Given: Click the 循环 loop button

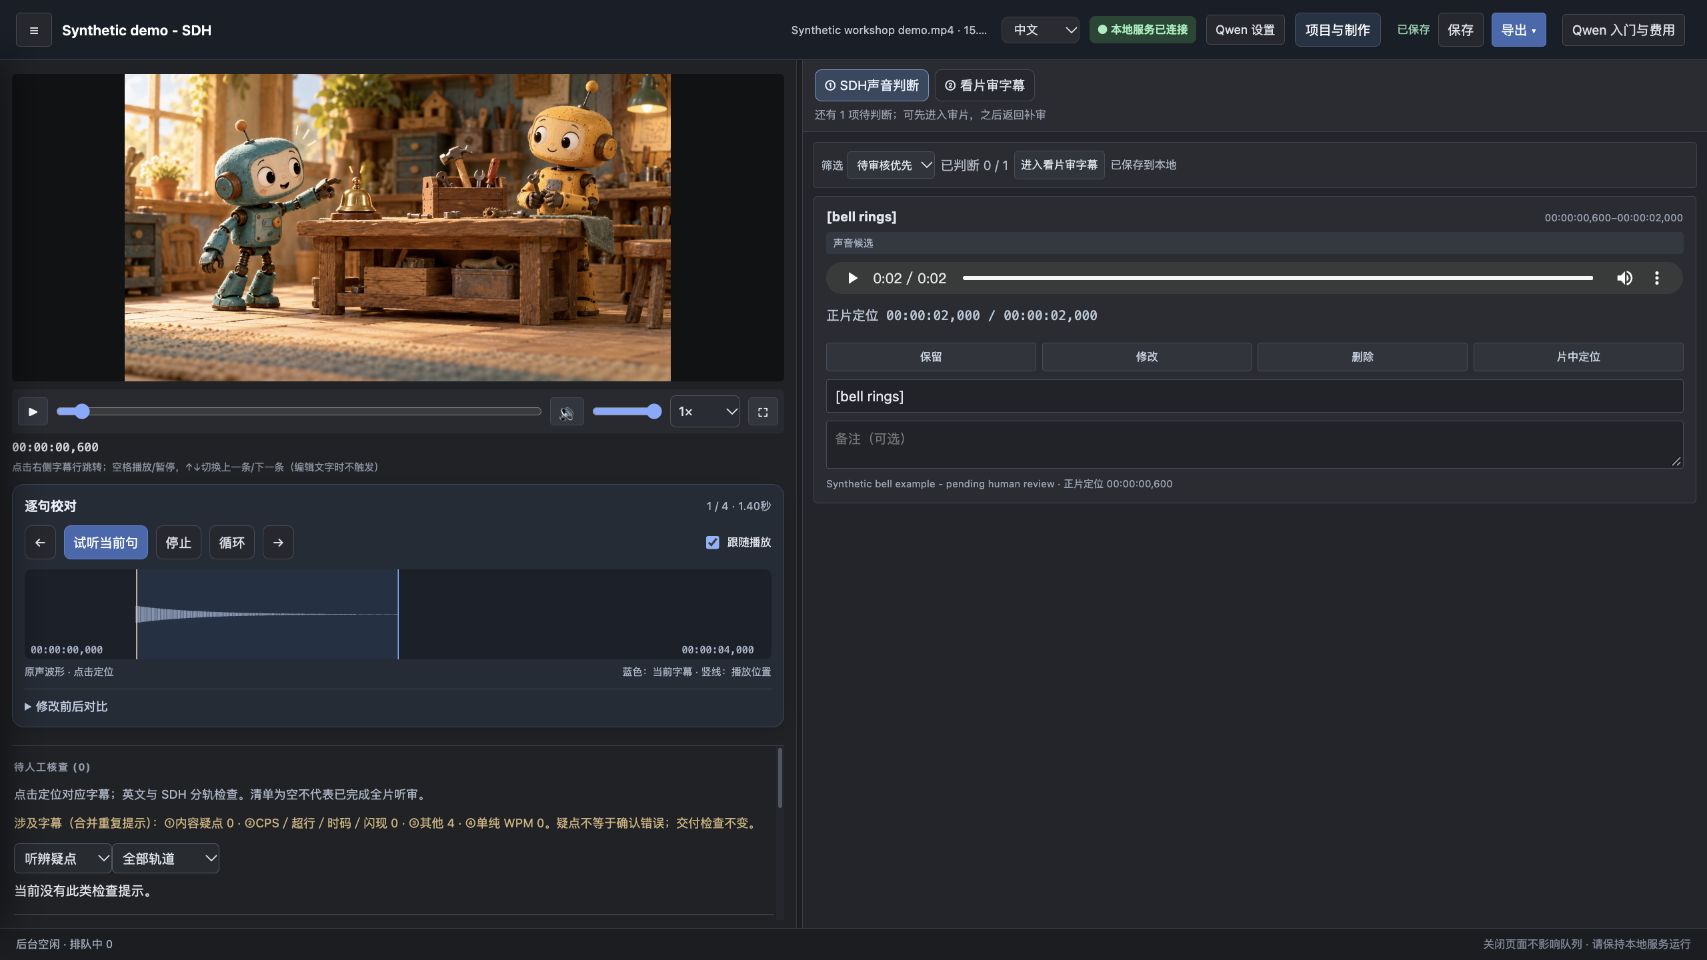Looking at the screenshot, I should pos(232,542).
